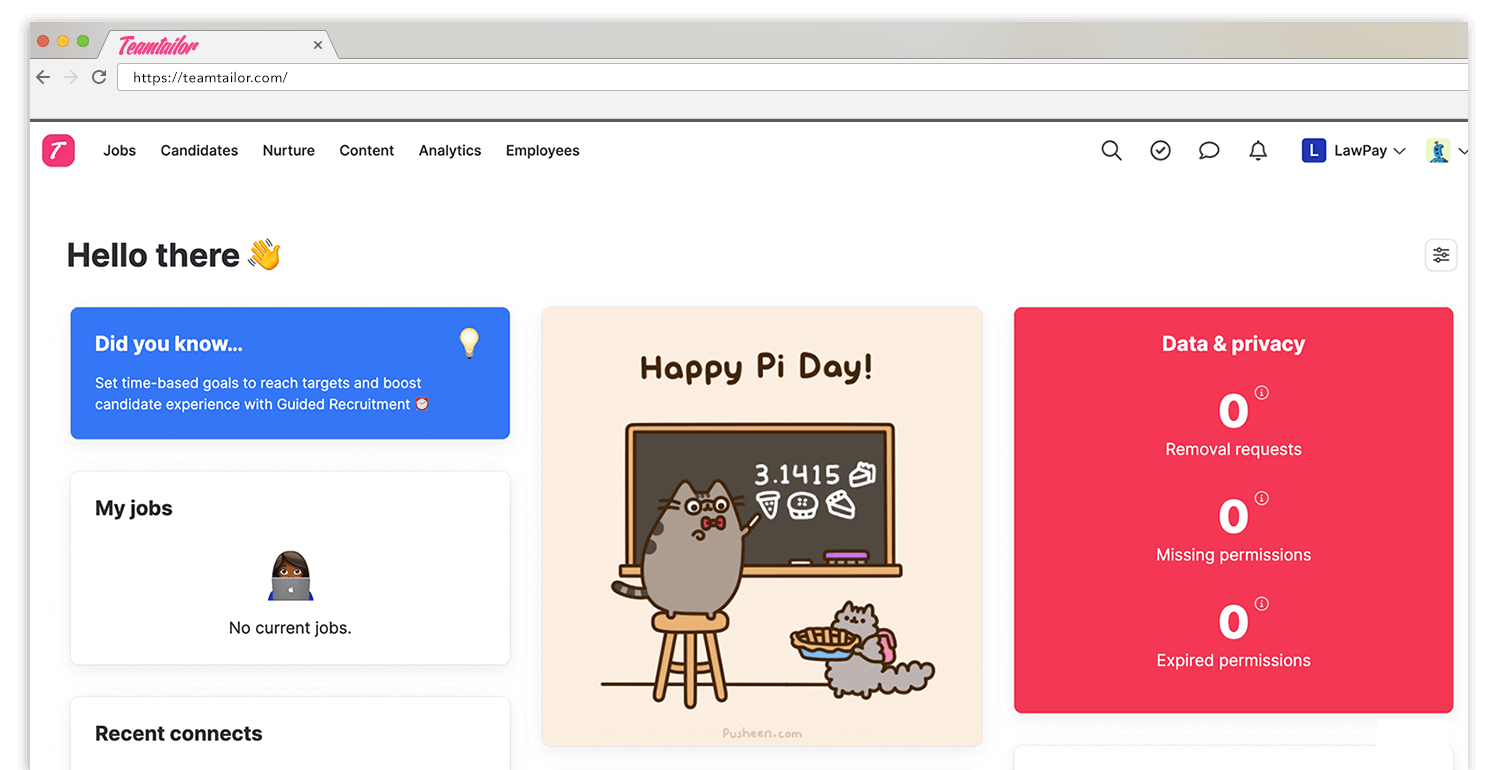Open the notifications bell icon

(1258, 151)
